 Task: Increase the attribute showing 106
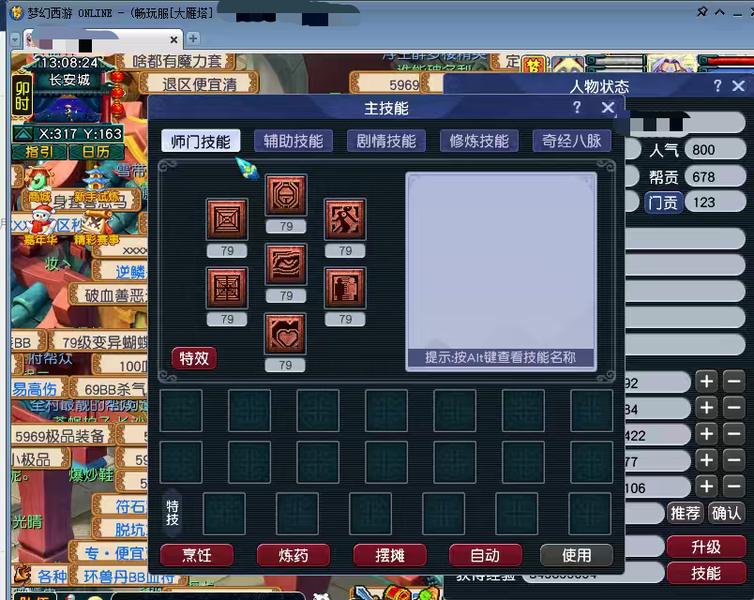pos(706,487)
